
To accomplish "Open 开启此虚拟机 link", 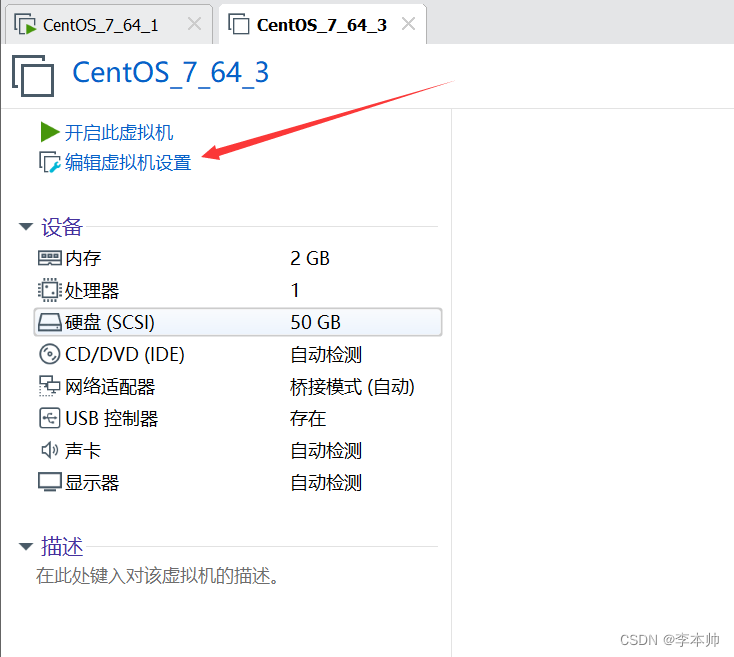I will (x=119, y=132).
